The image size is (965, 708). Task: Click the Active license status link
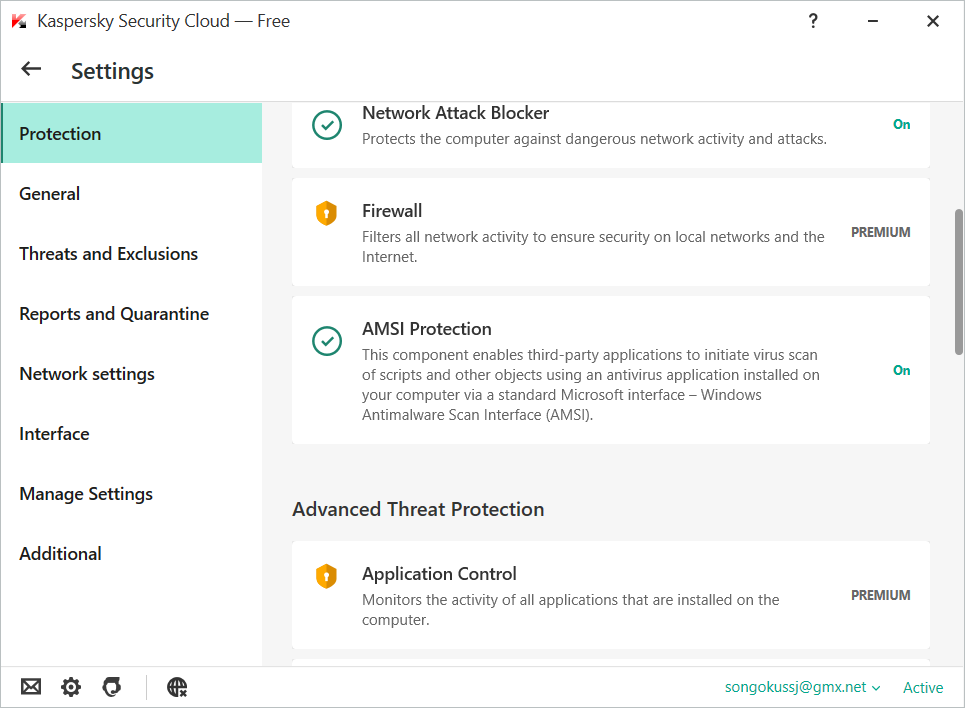coord(922,687)
